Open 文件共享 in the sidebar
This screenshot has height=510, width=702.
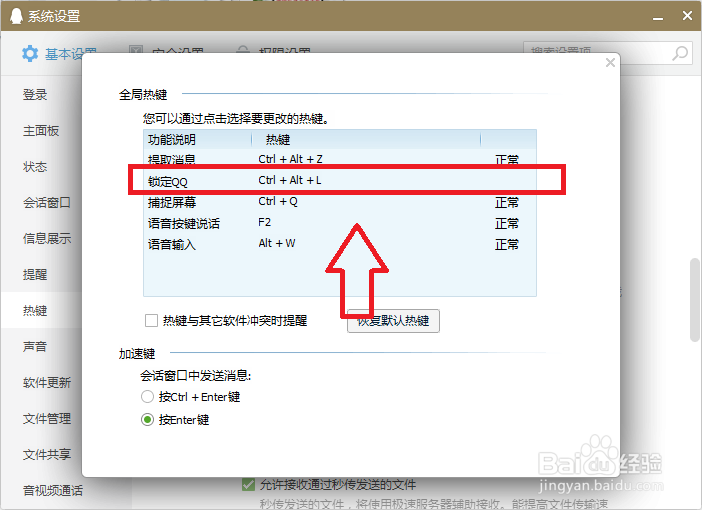pyautogui.click(x=47, y=454)
